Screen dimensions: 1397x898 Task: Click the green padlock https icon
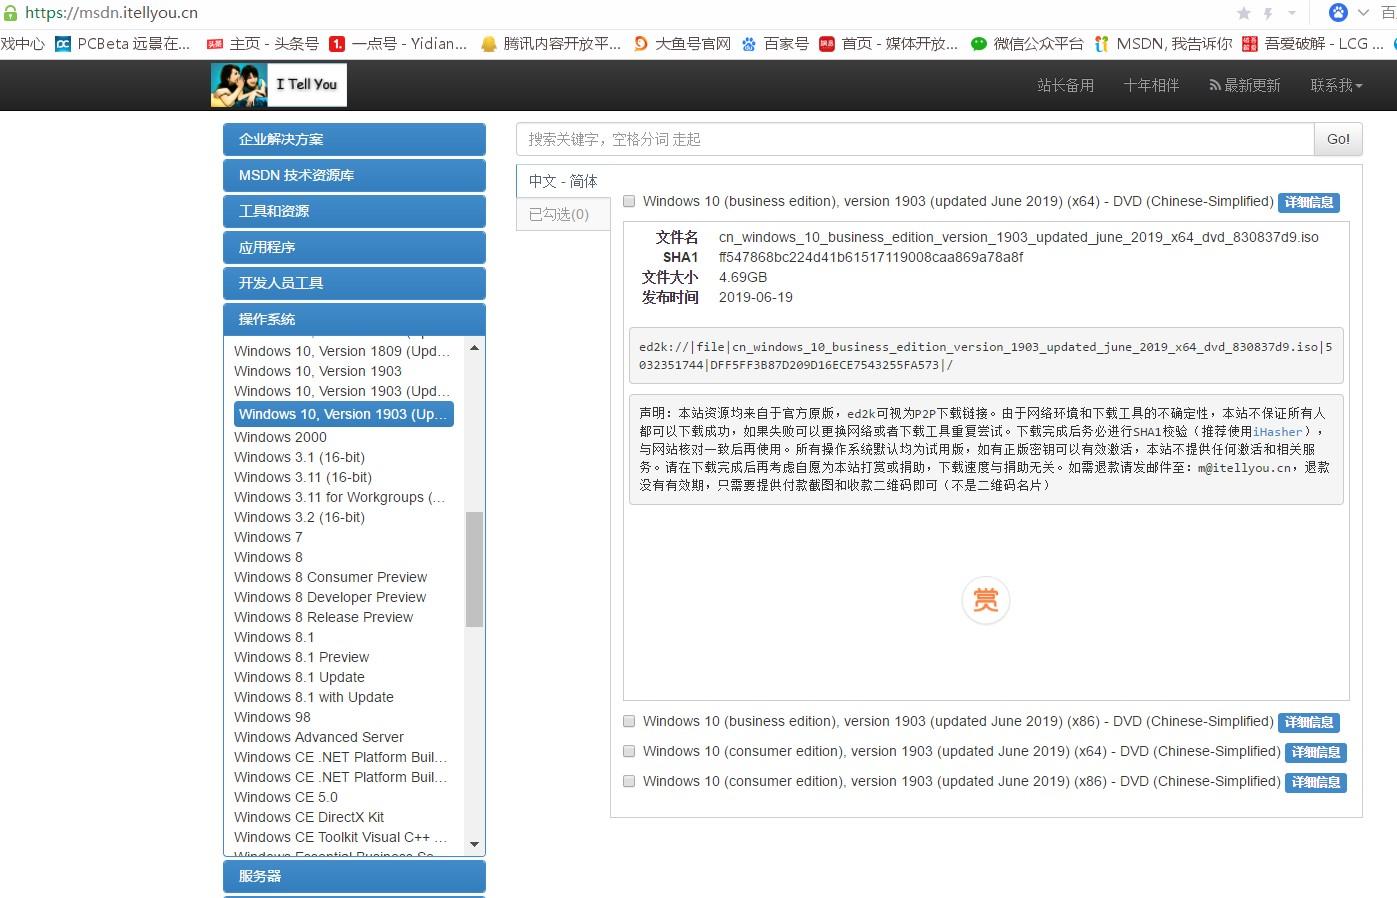click(x=10, y=13)
